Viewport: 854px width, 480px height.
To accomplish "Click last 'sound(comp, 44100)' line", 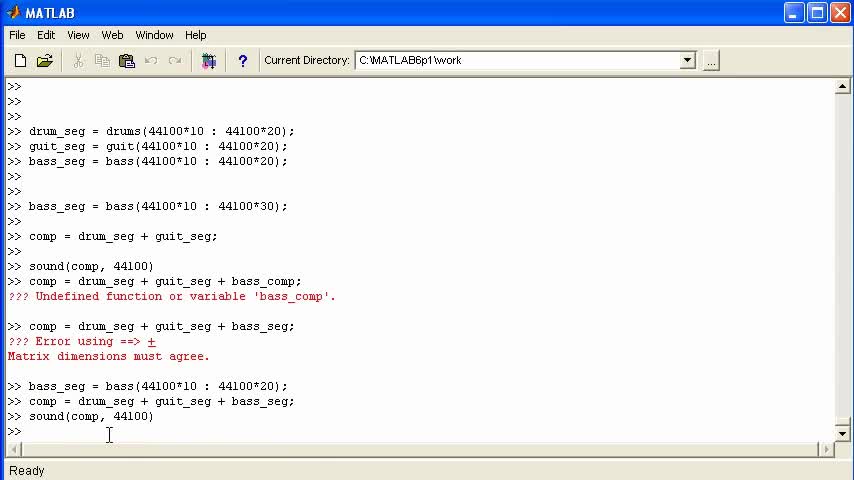I will coord(92,416).
